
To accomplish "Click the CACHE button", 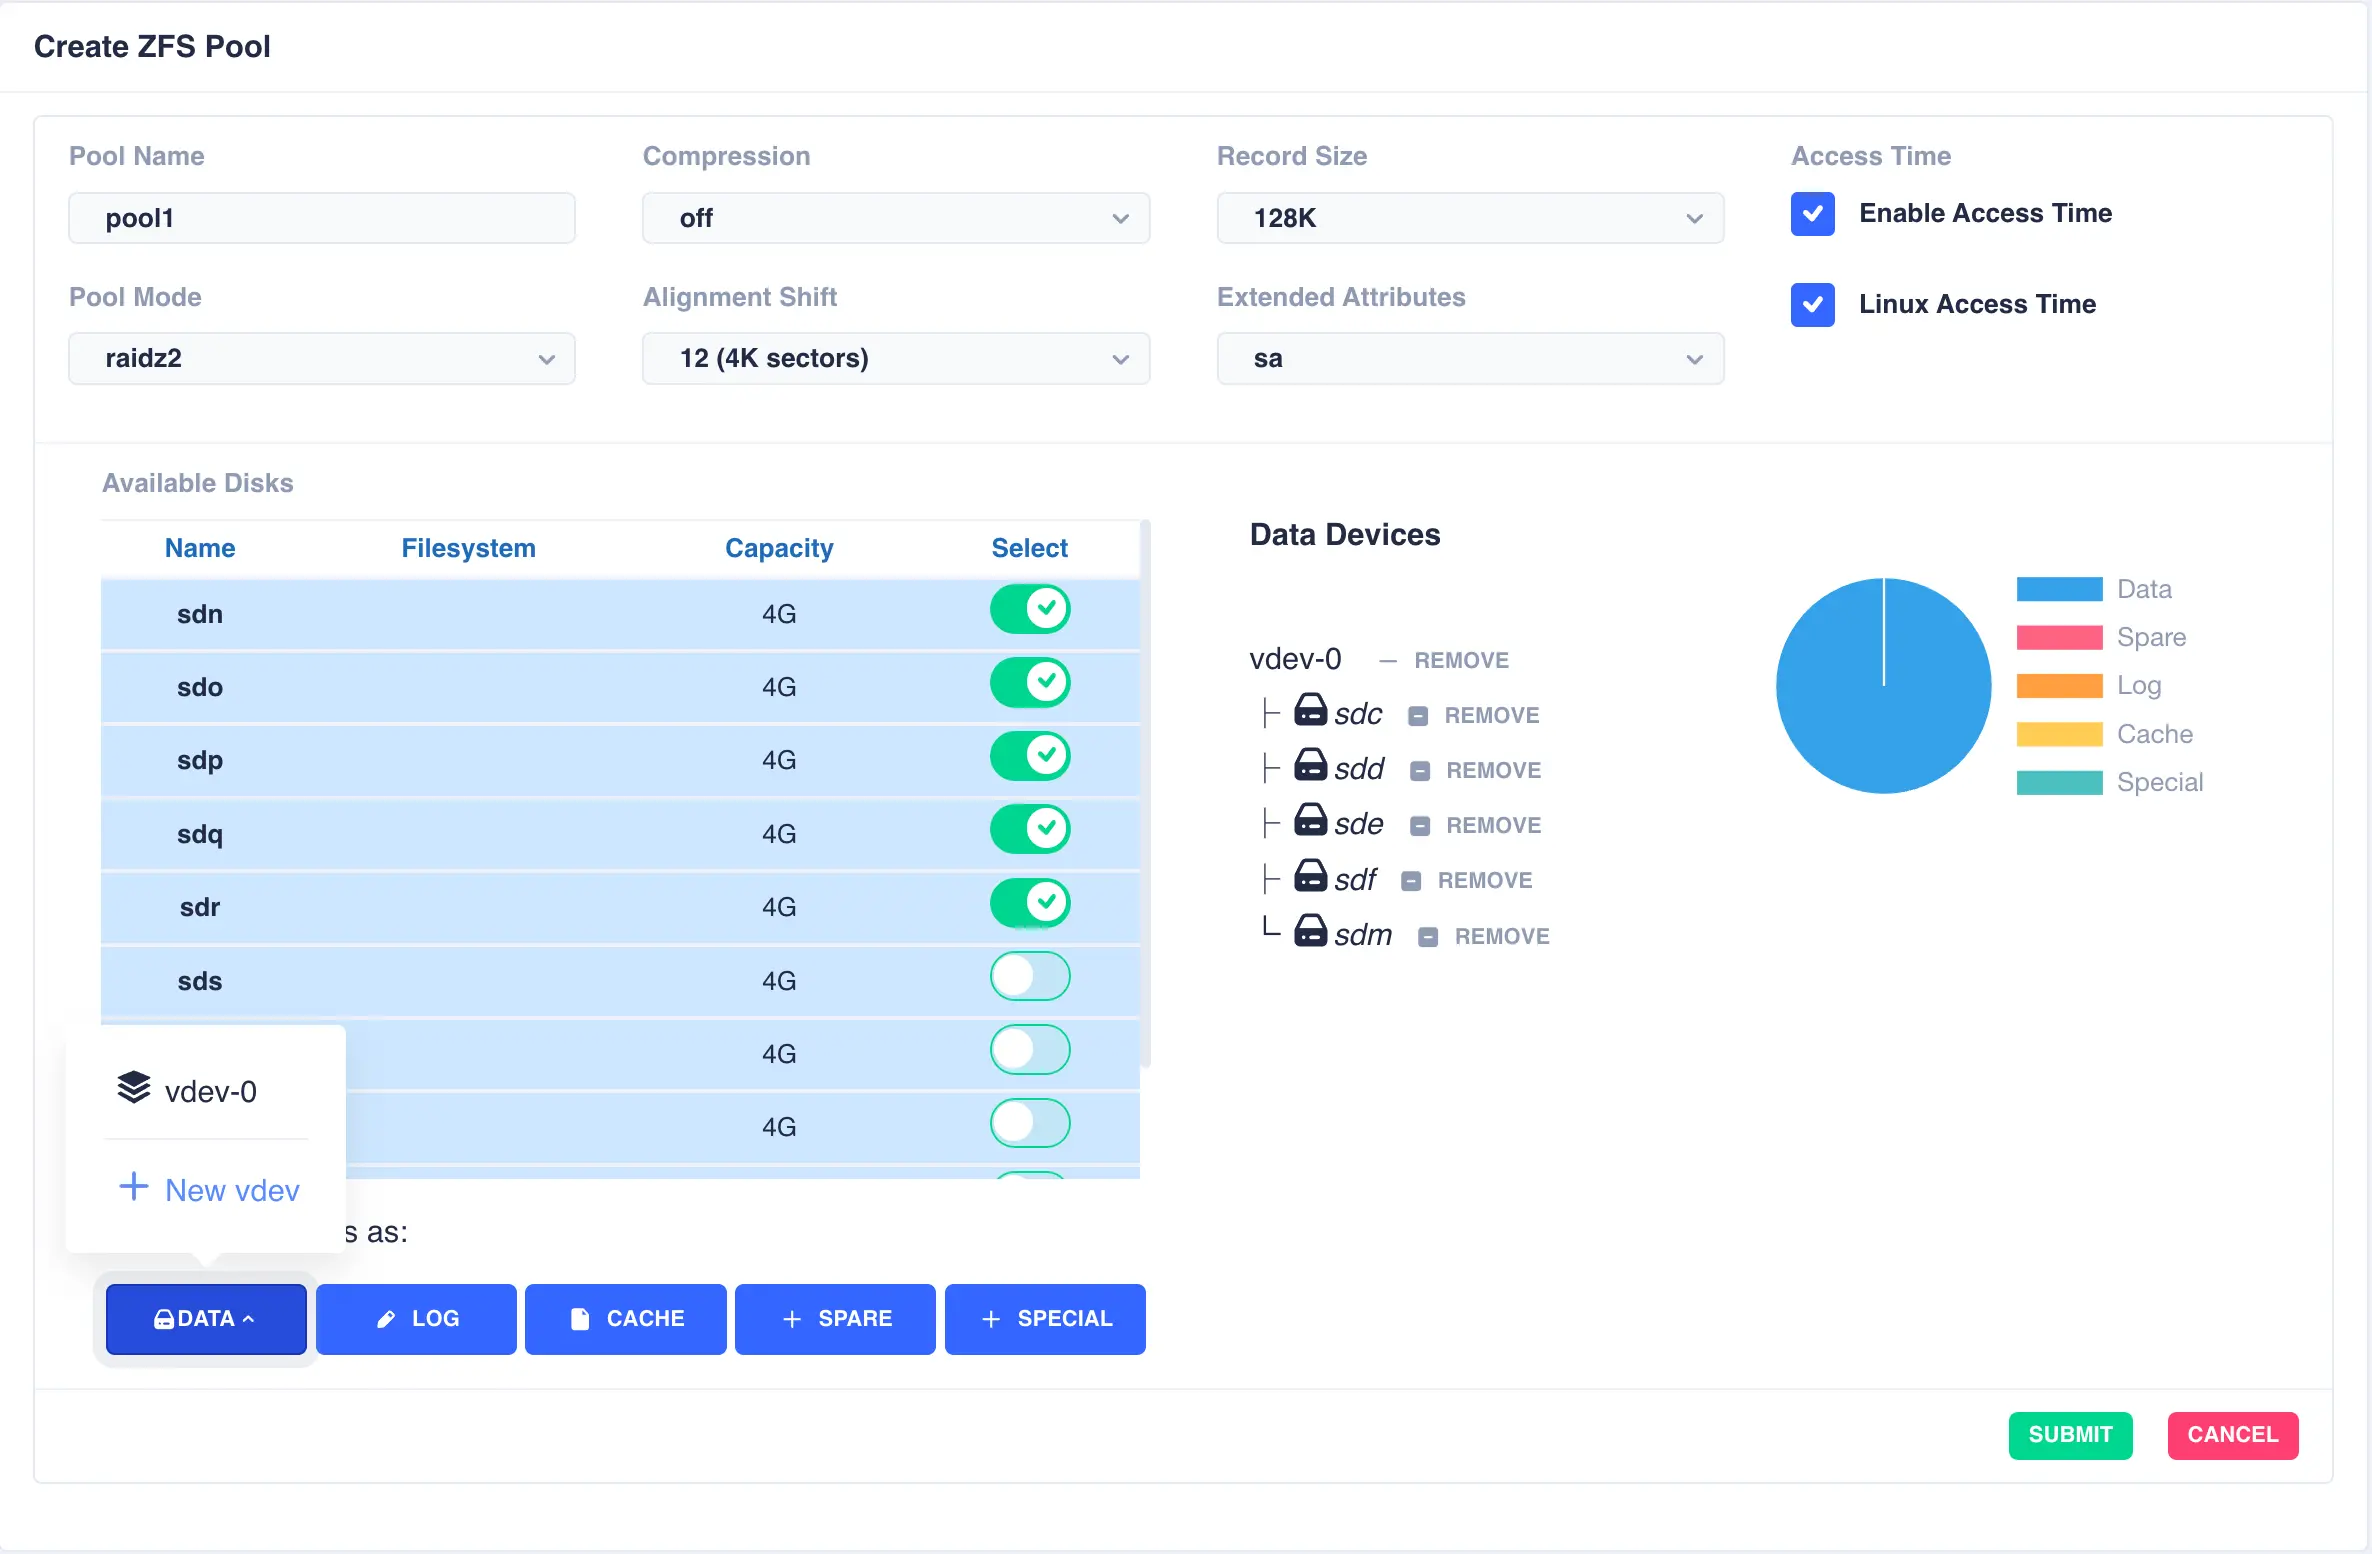I will pos(626,1319).
